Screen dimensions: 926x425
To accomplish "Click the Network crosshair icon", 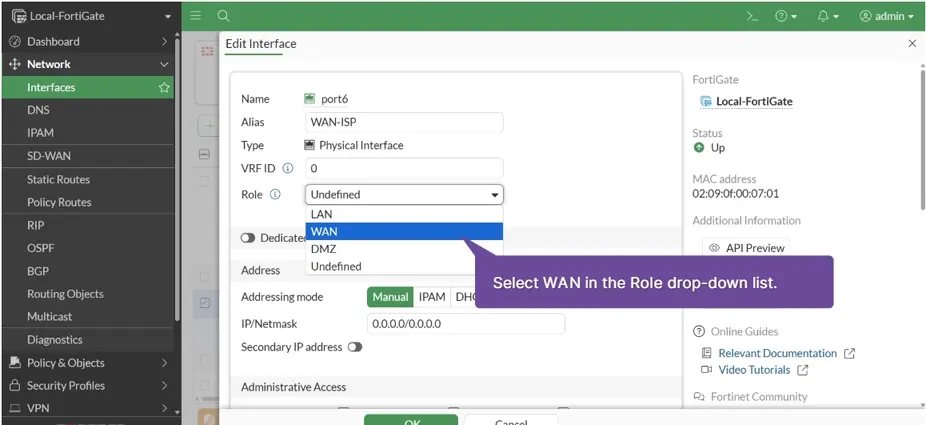I will [x=15, y=64].
